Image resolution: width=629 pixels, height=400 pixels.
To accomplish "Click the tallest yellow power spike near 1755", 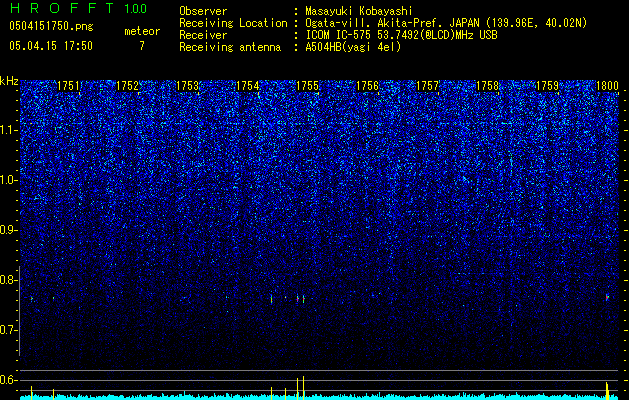I will point(303,388).
